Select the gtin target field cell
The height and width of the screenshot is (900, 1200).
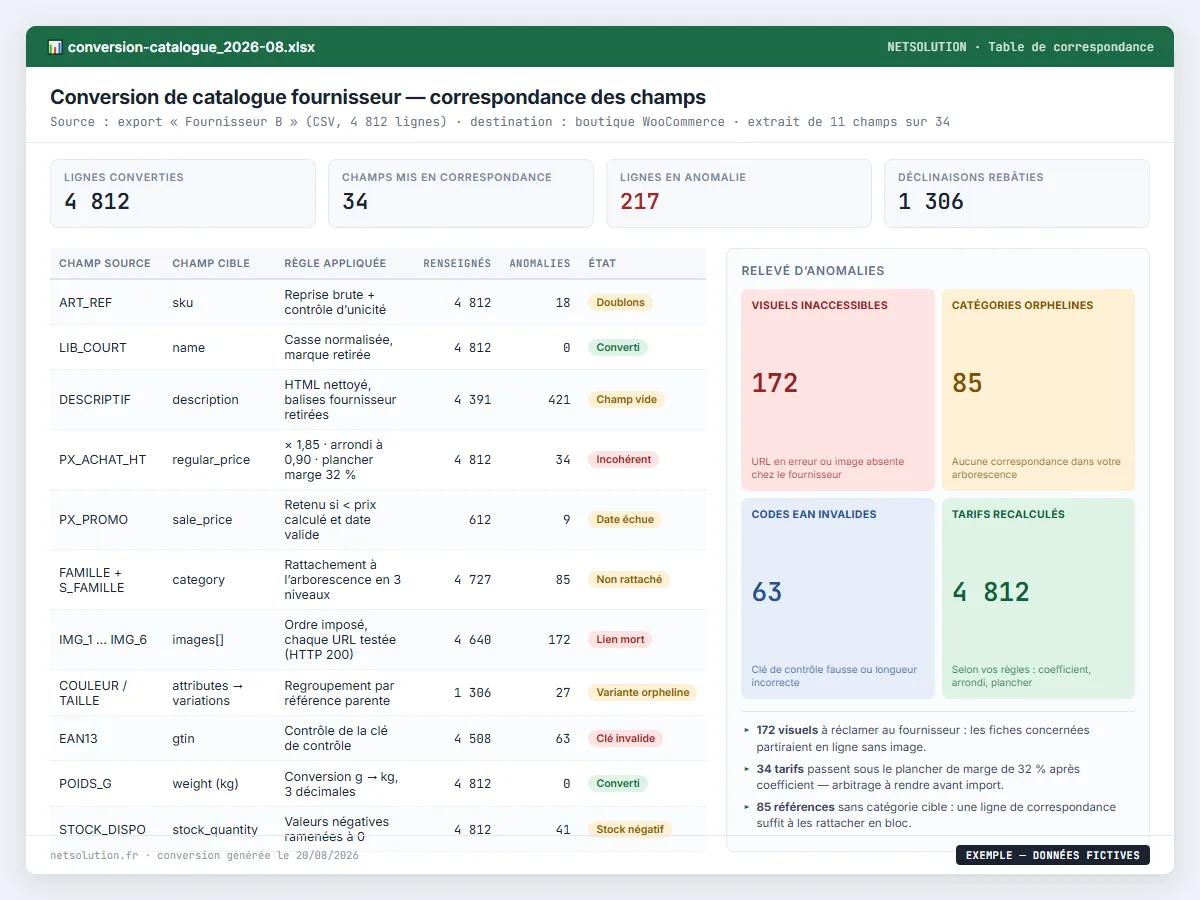pos(183,738)
